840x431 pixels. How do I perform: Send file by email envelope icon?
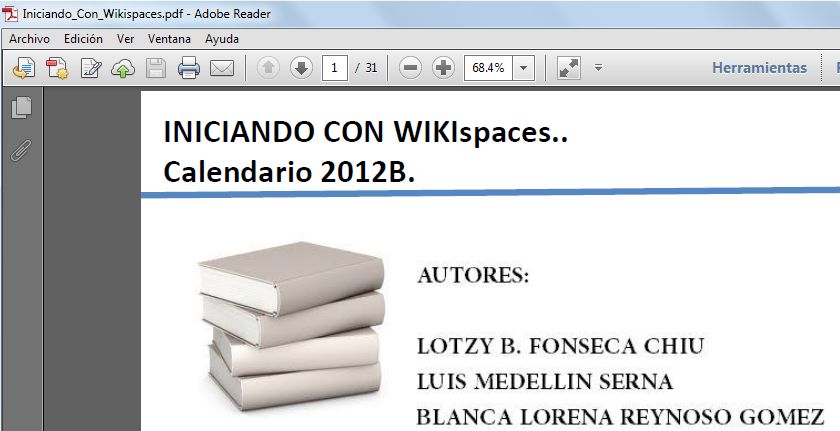222,68
